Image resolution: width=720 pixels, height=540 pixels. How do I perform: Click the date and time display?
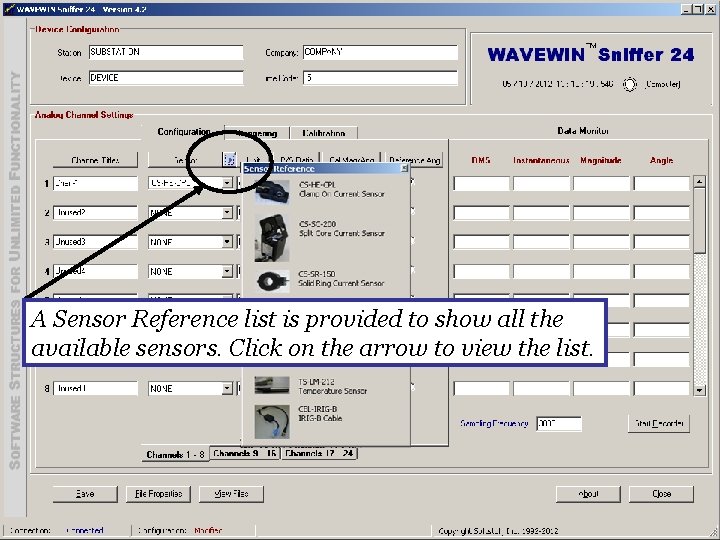(x=557, y=84)
